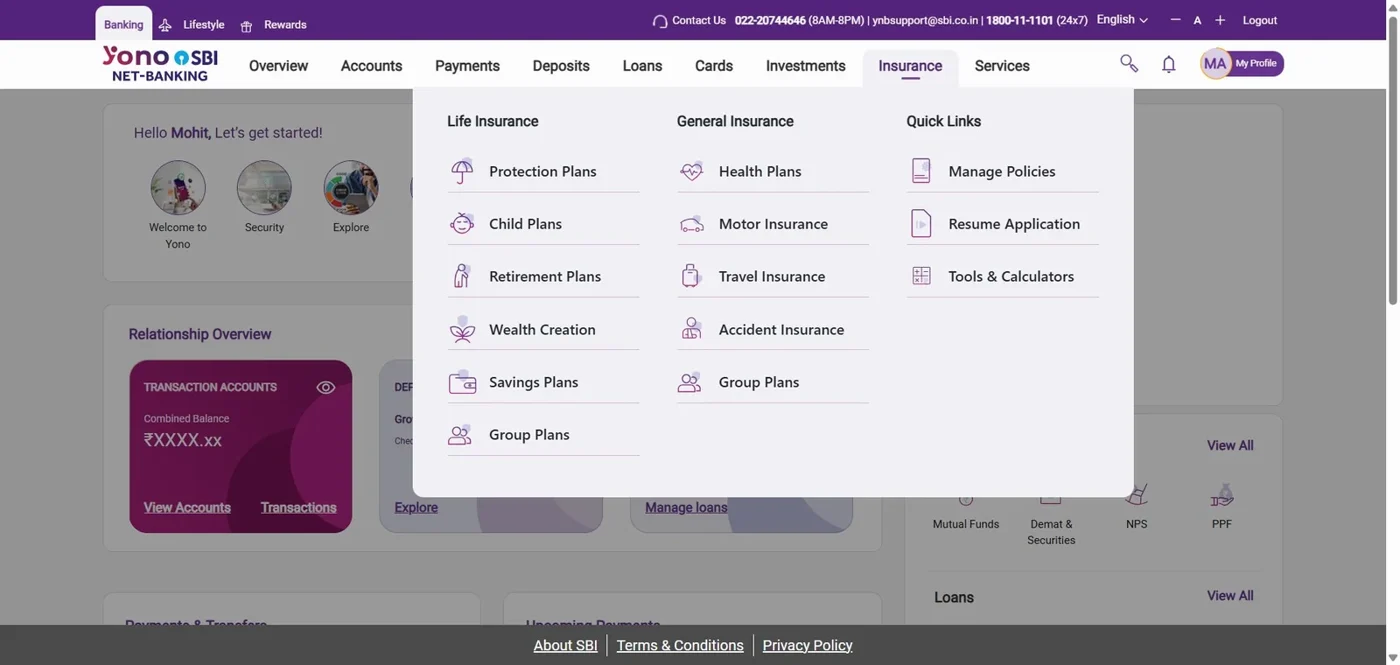Open Transactions link on accounts card
Screen dimensions: 1400x665
point(298,507)
